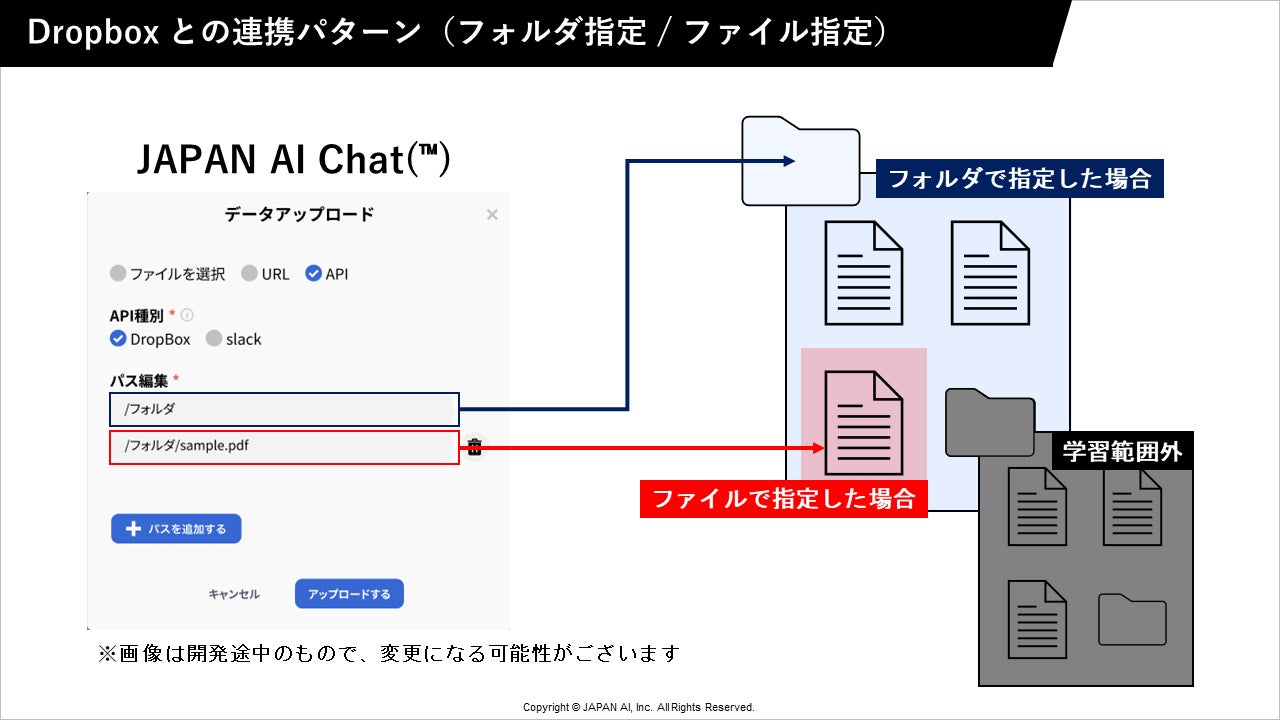The width and height of the screenshot is (1280, 720).
Task: Click the gray folder icon labeled 学習範囲外
Action: [989, 422]
